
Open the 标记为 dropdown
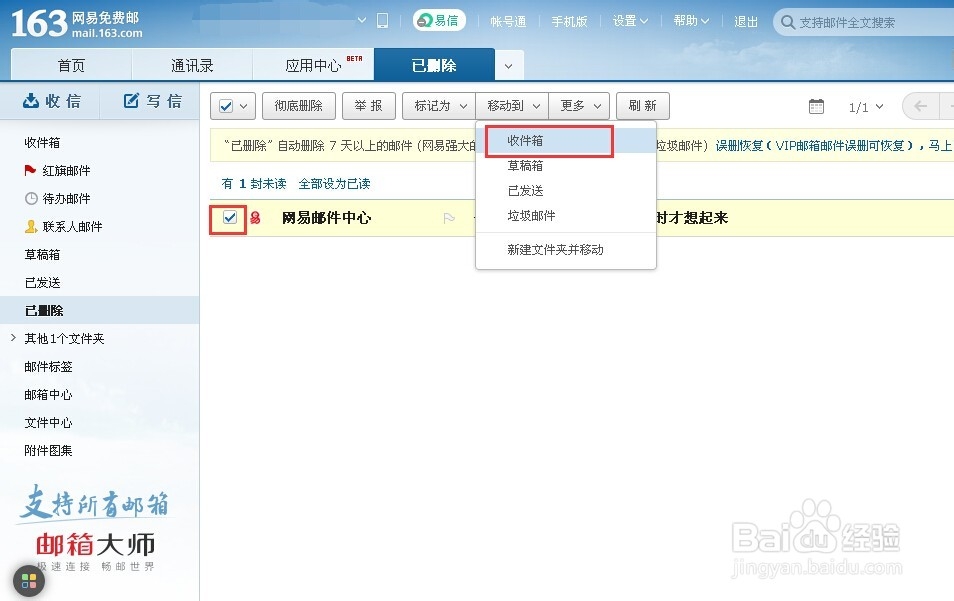(x=437, y=105)
